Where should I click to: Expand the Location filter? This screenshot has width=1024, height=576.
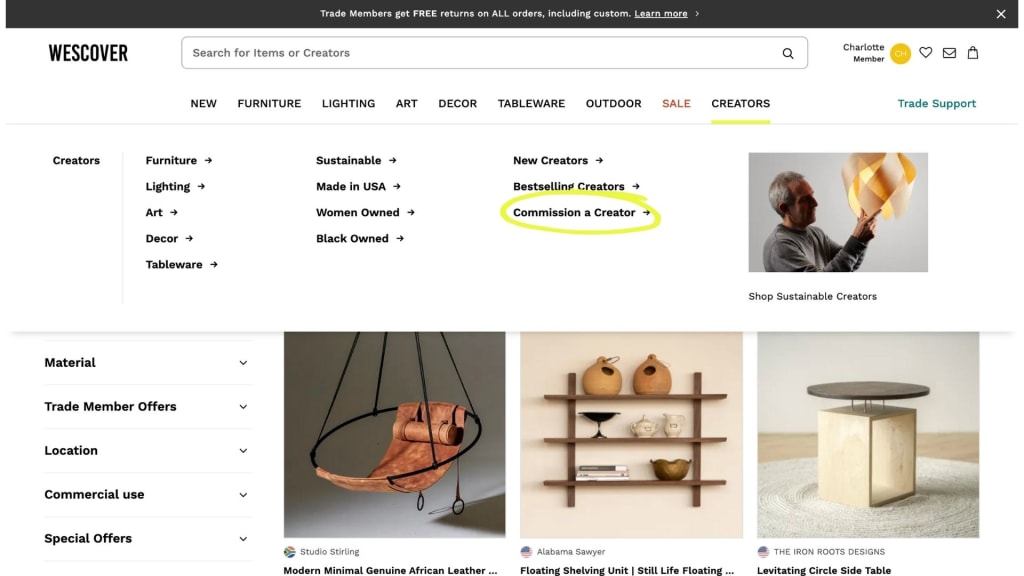(x=147, y=451)
